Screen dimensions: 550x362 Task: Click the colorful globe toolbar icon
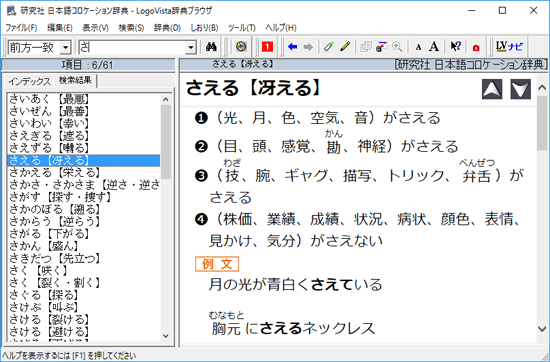241,47
